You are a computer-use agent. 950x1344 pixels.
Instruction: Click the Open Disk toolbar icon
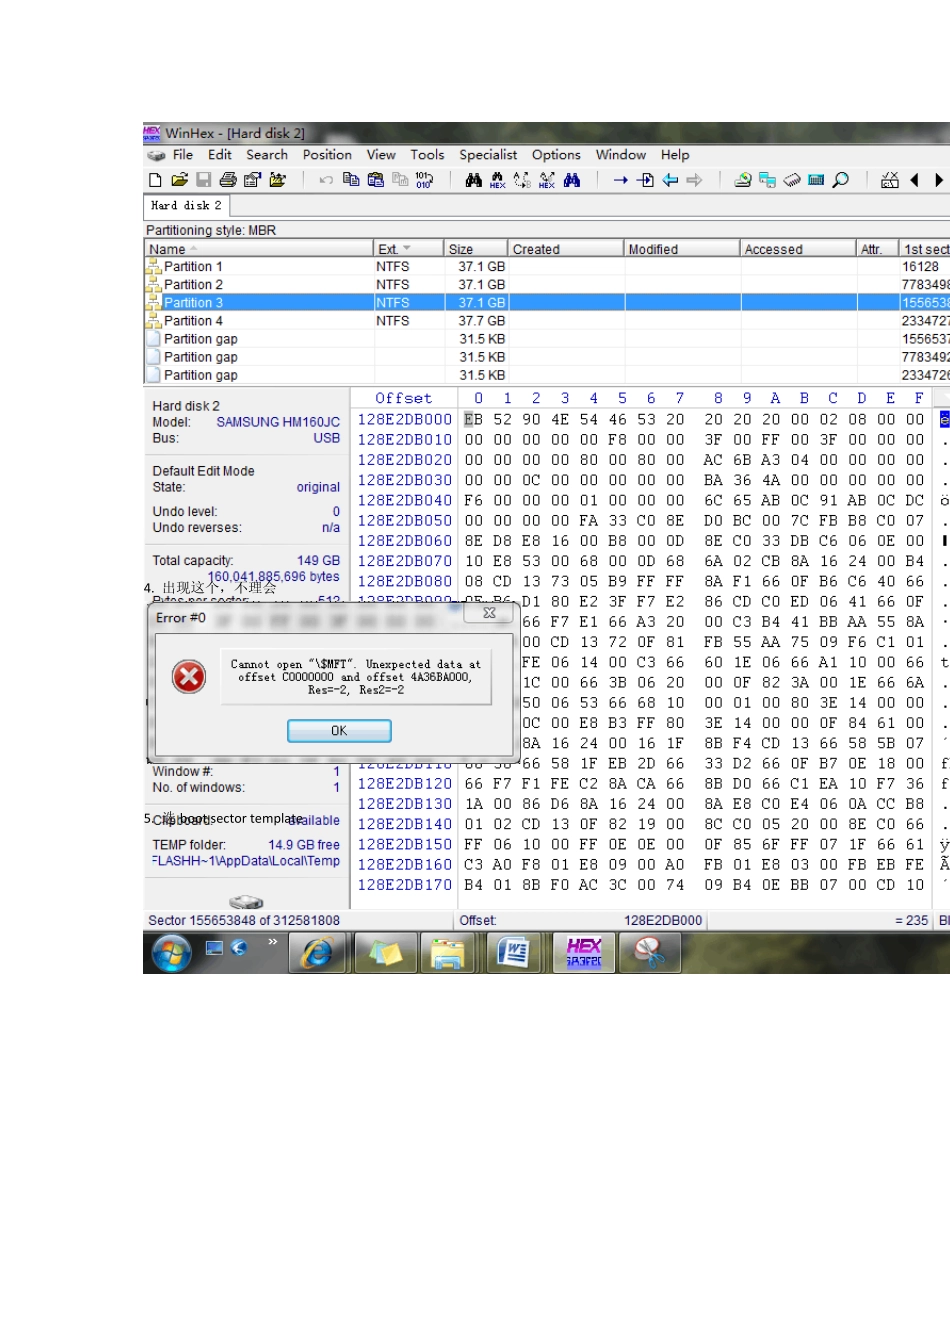(742, 180)
